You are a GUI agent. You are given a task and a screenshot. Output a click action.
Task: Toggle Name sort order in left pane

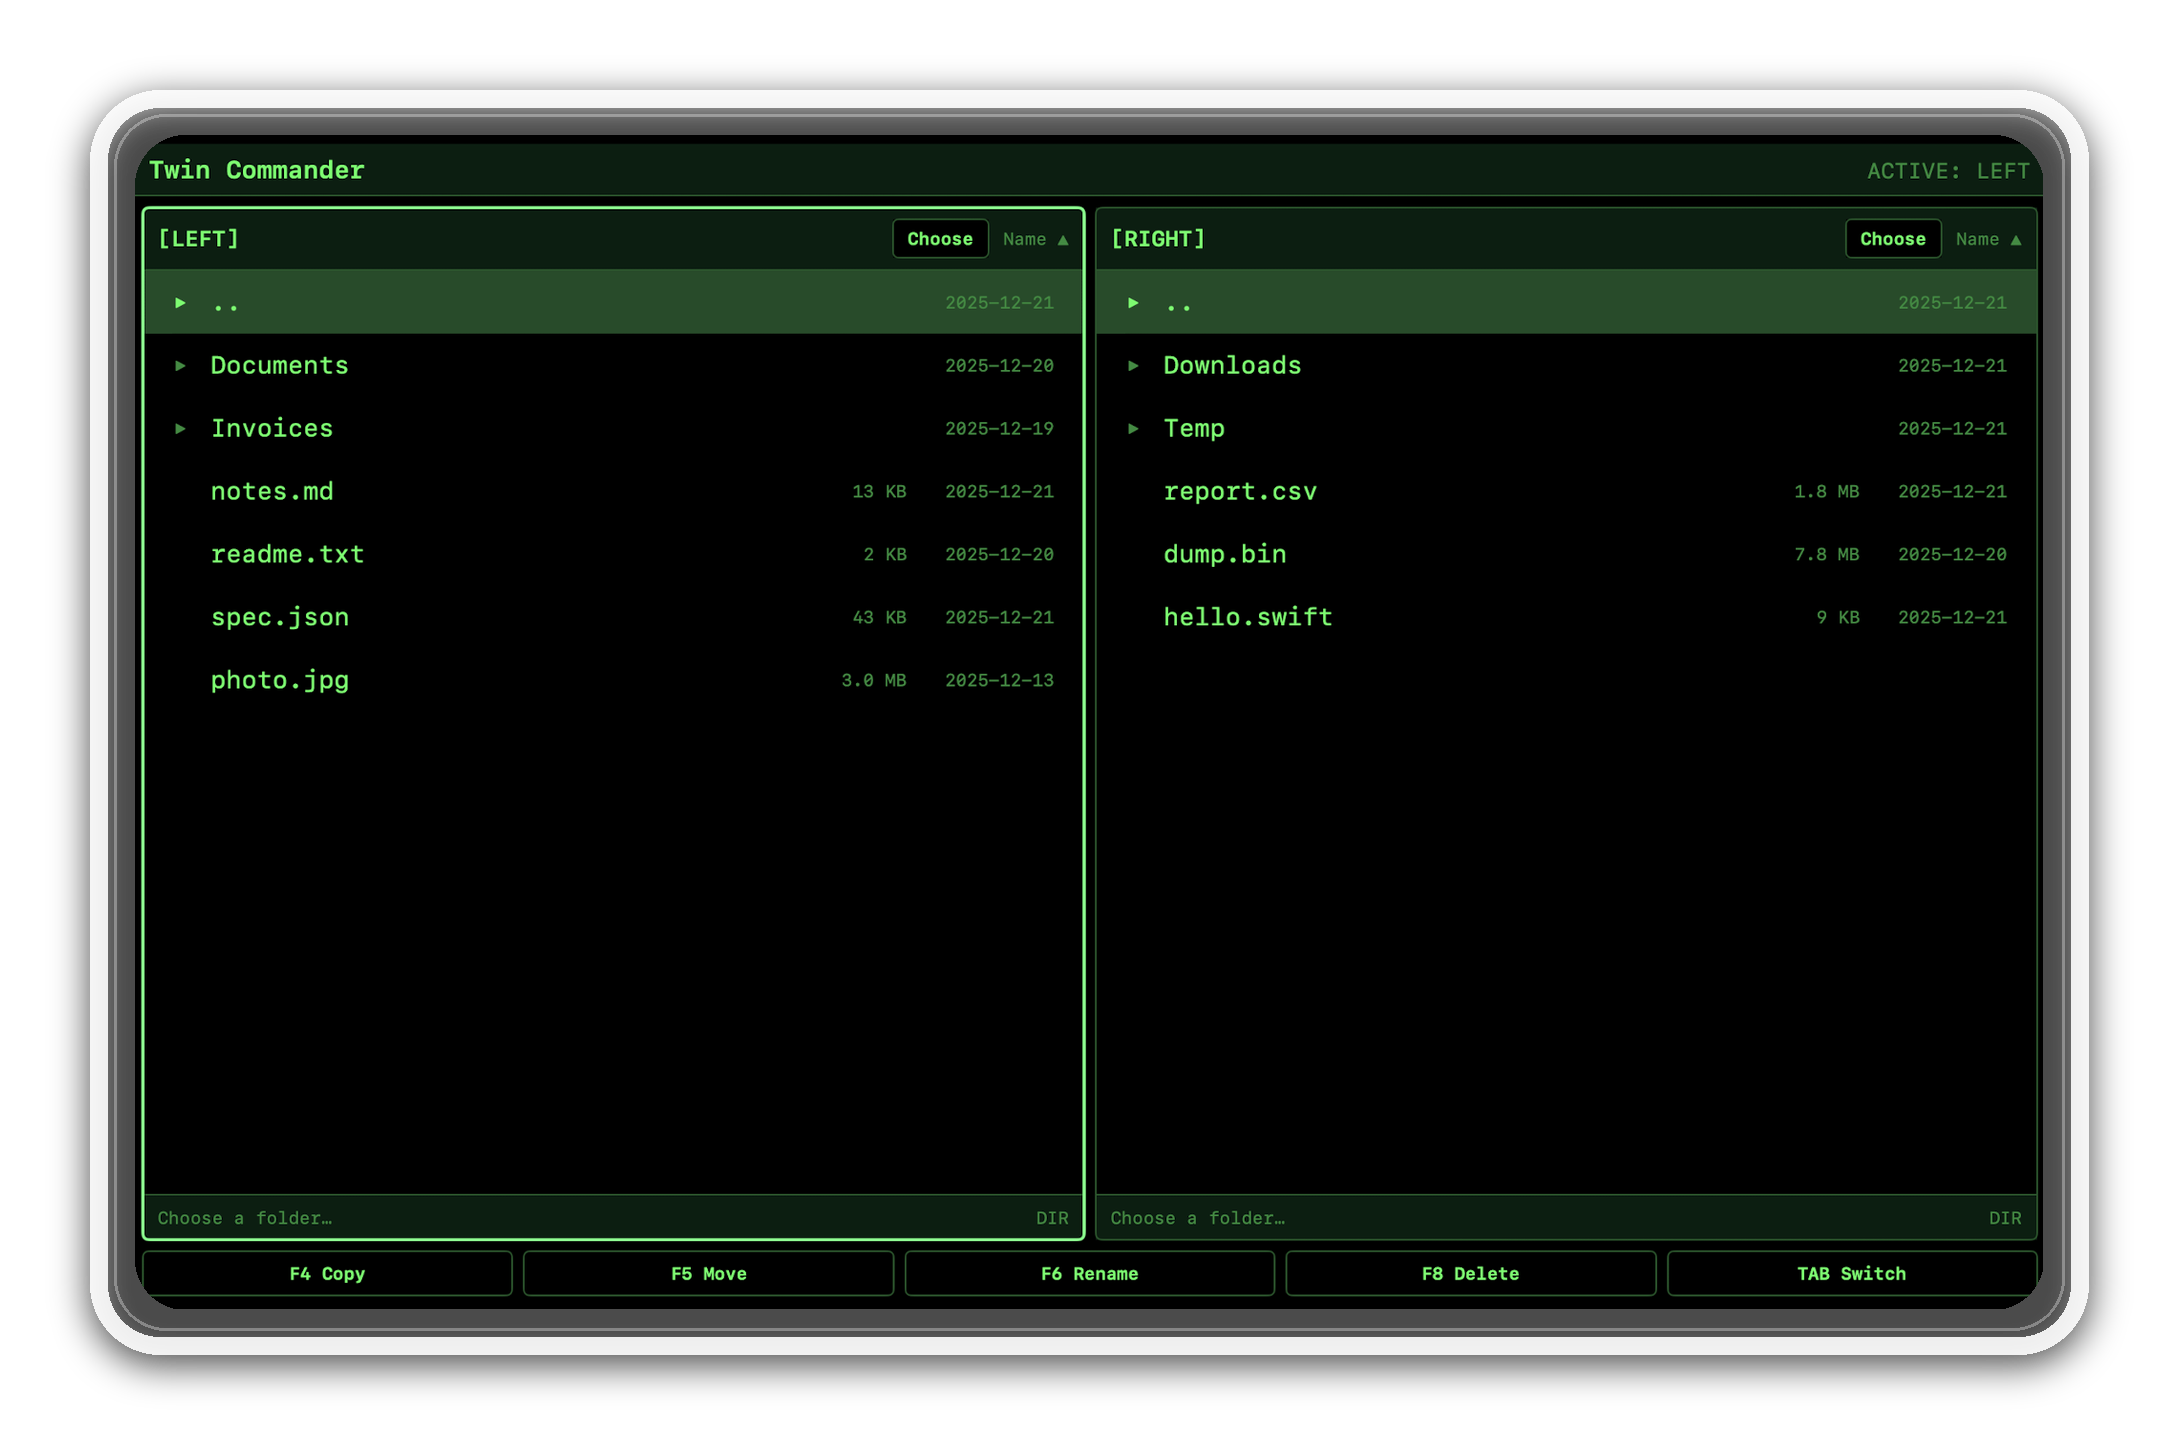(x=1035, y=239)
